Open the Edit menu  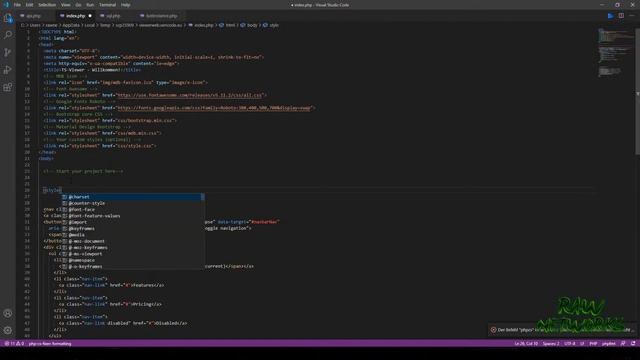point(29,5)
